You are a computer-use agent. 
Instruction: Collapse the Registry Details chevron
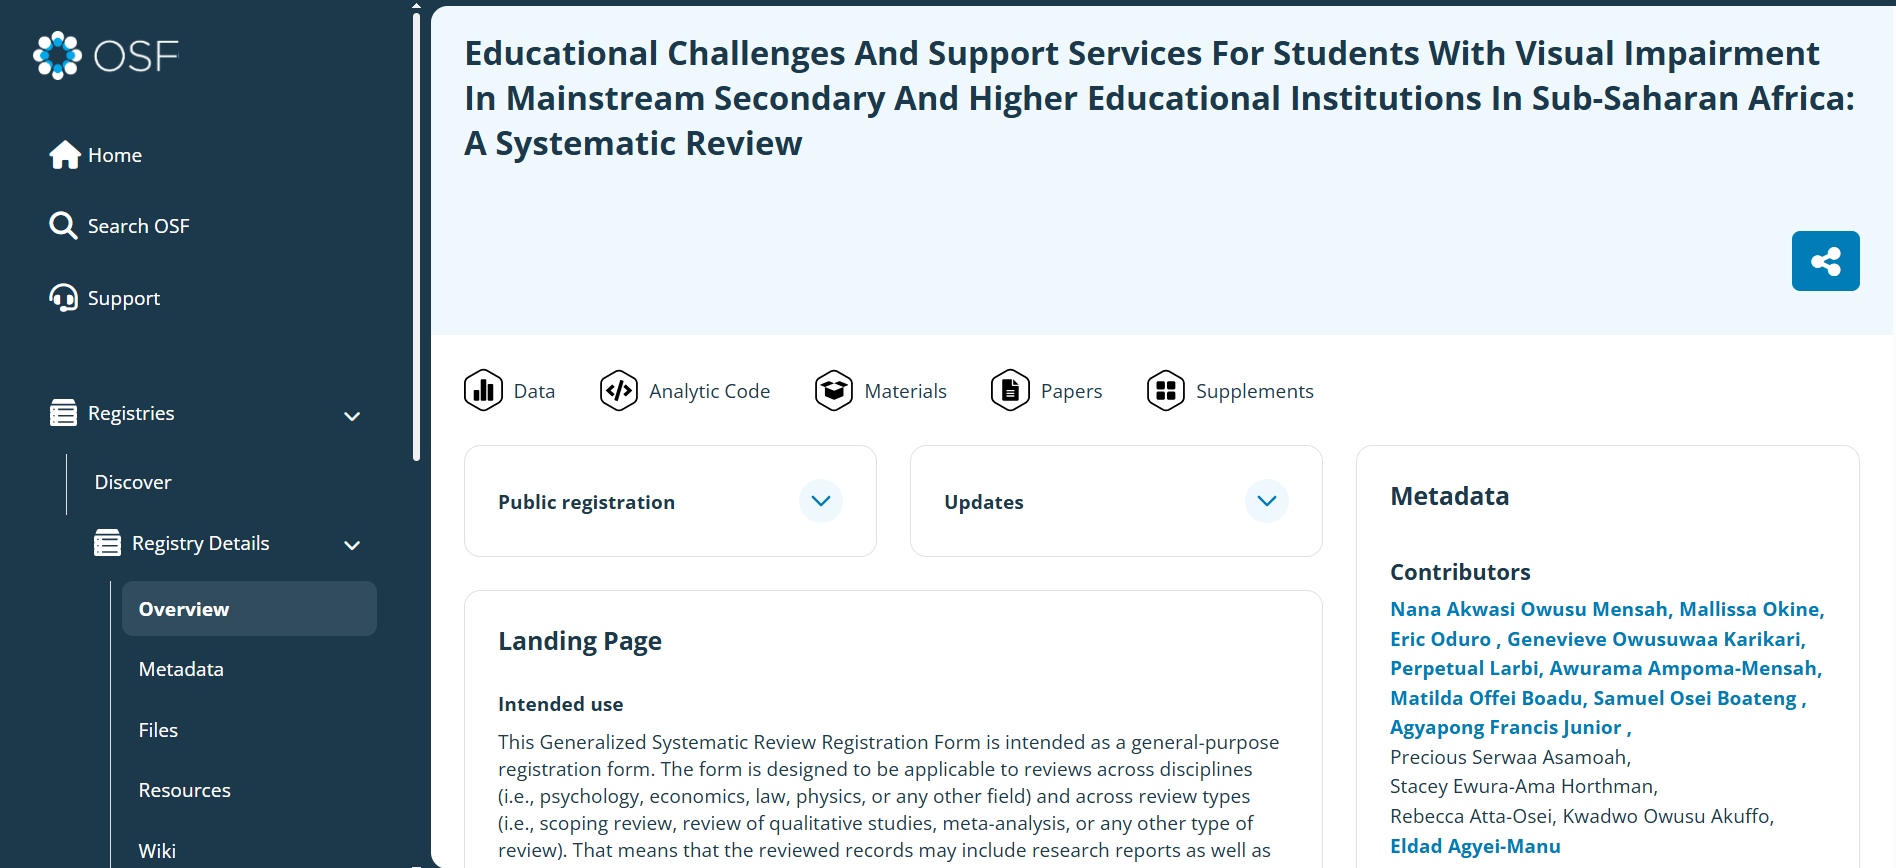tap(352, 545)
